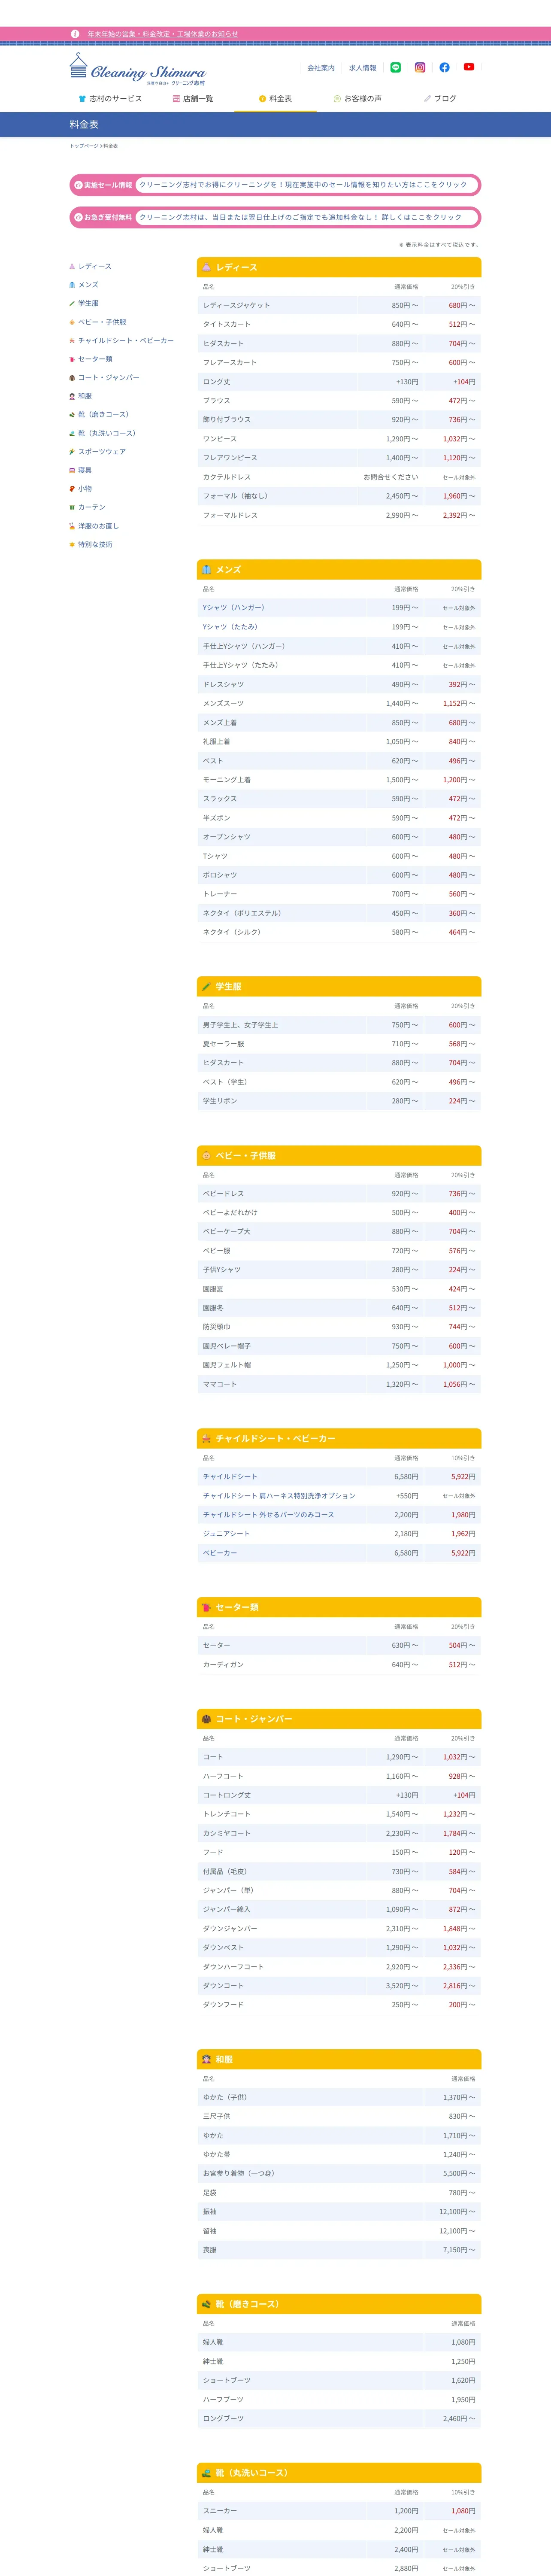This screenshot has height=2576, width=551.
Task: Click the Cleaning Shimura logo
Action: pos(138,69)
